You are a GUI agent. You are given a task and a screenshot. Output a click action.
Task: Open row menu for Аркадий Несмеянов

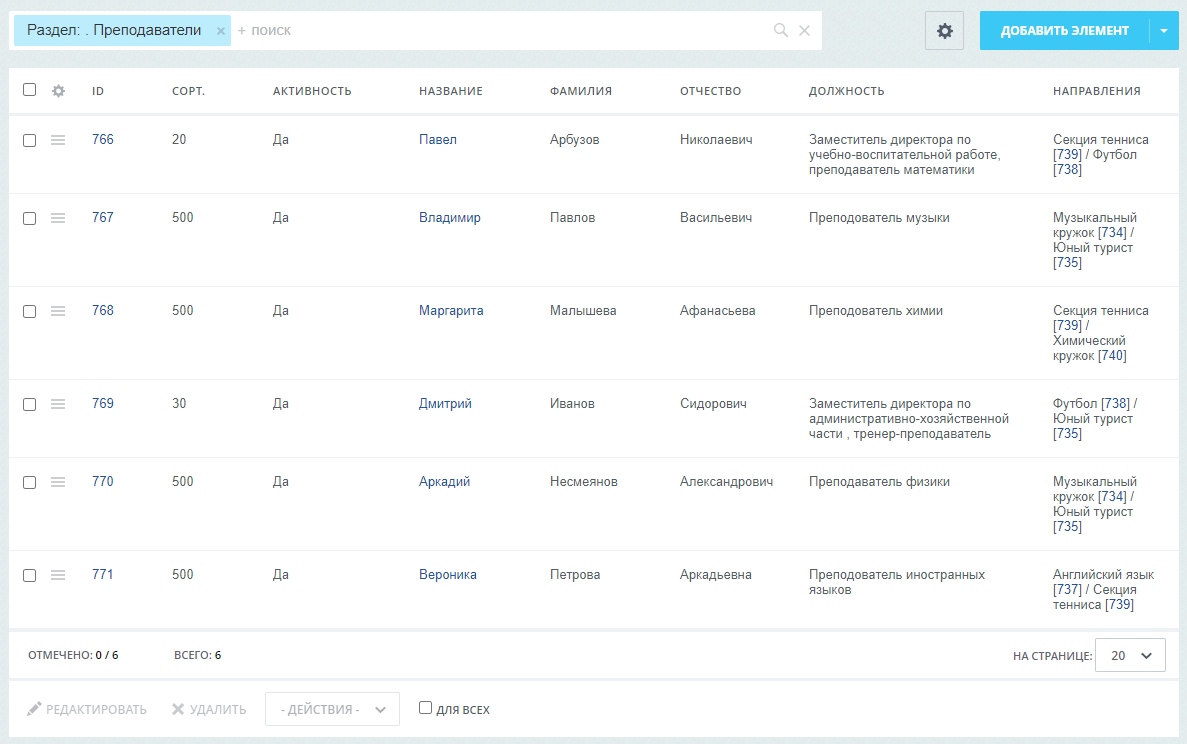(58, 482)
